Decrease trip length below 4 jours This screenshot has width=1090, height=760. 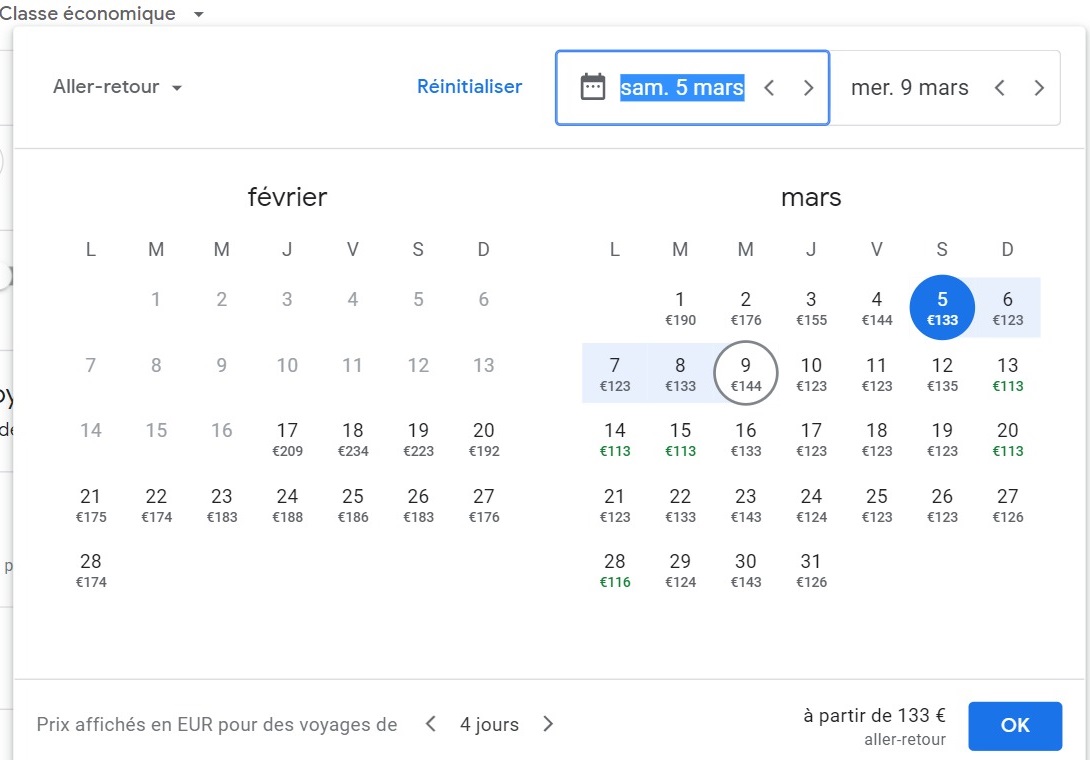pyautogui.click(x=431, y=724)
